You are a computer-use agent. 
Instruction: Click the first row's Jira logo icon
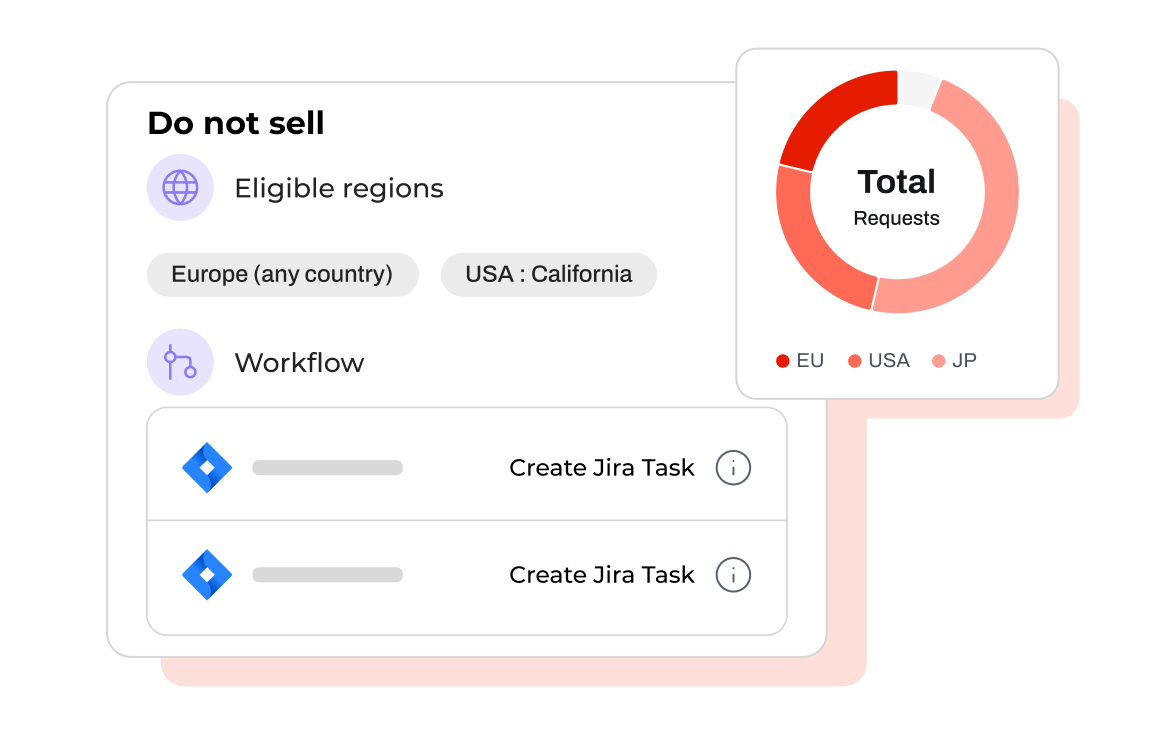pyautogui.click(x=207, y=467)
